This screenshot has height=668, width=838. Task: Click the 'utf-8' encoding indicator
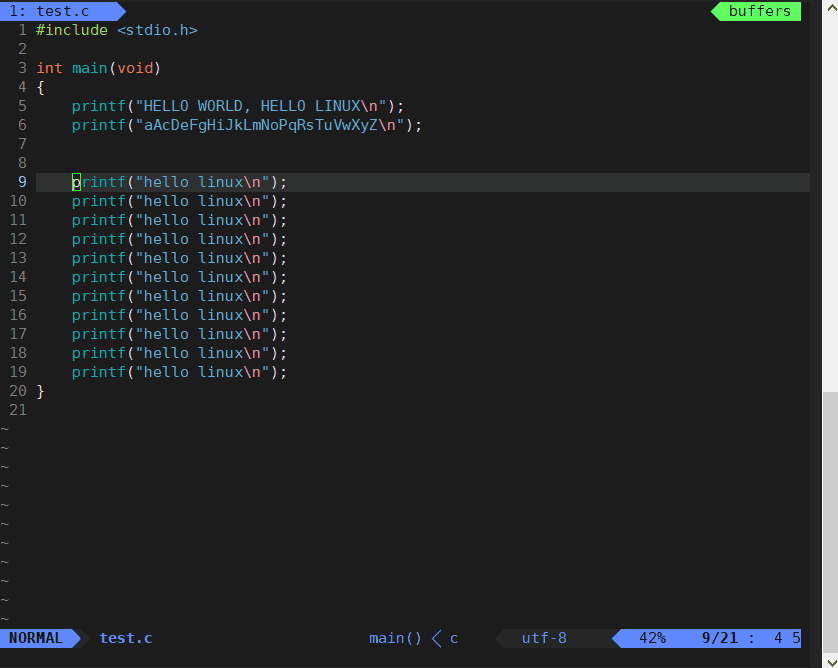[544, 638]
